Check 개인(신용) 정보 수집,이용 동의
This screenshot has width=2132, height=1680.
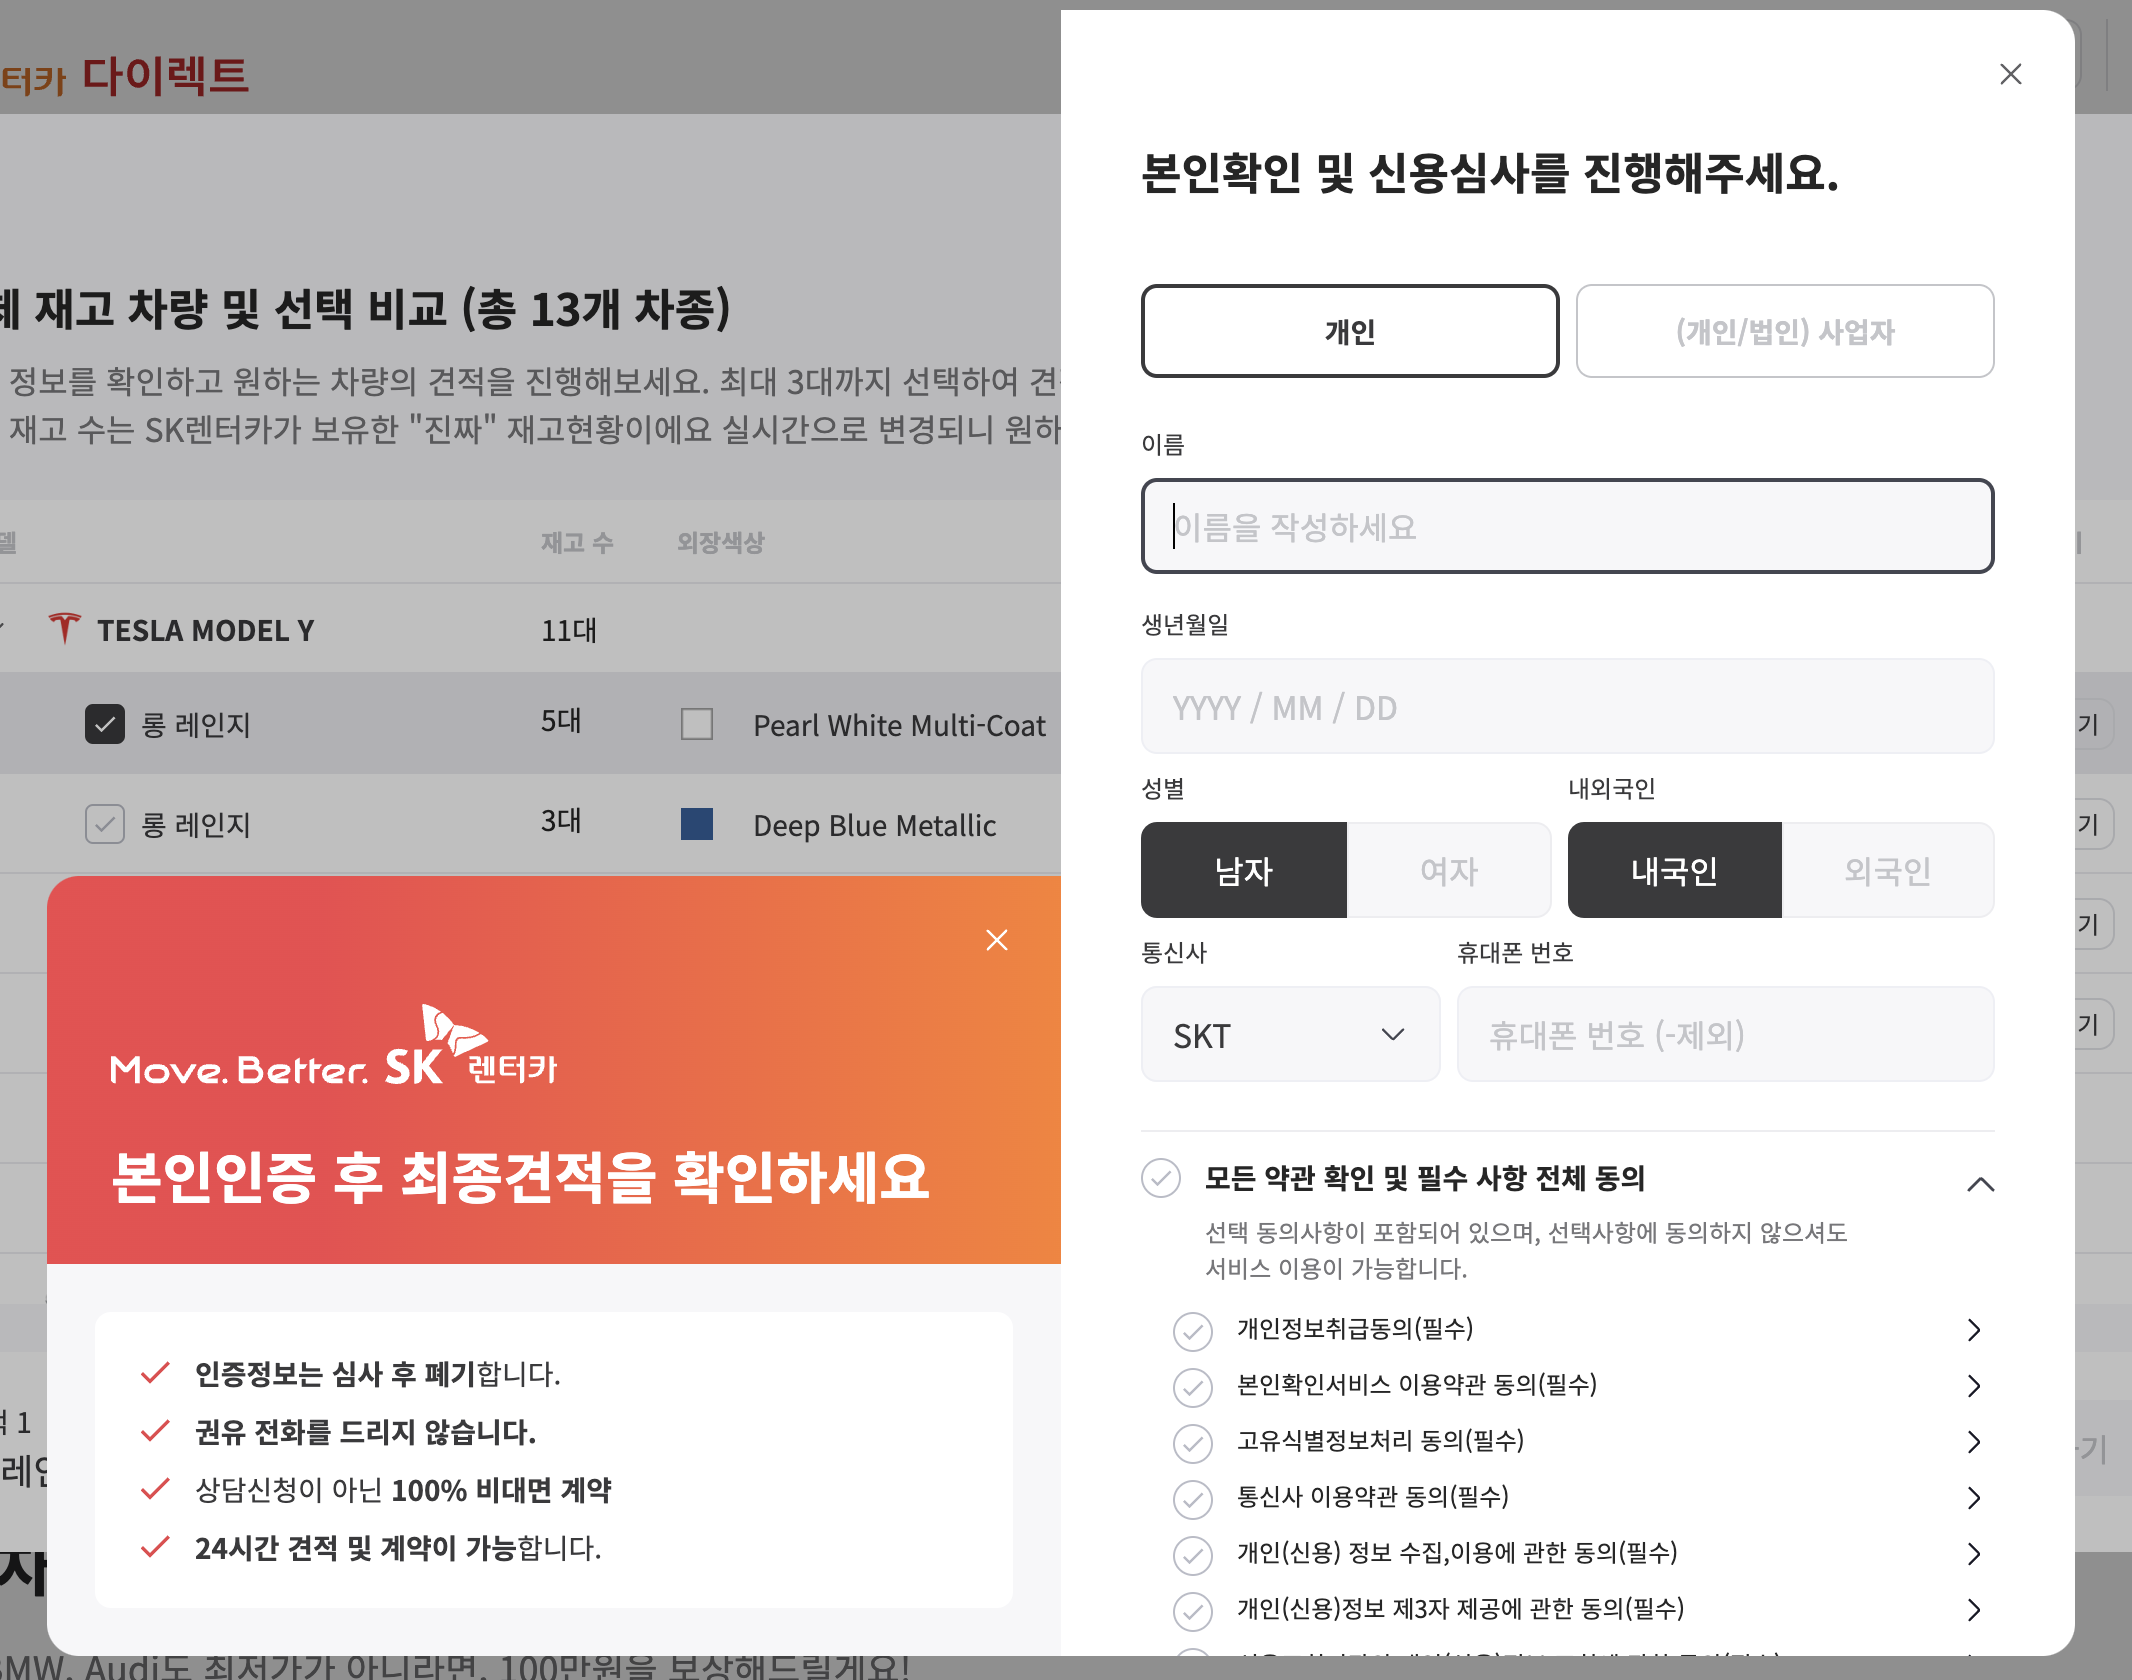tap(1192, 1554)
